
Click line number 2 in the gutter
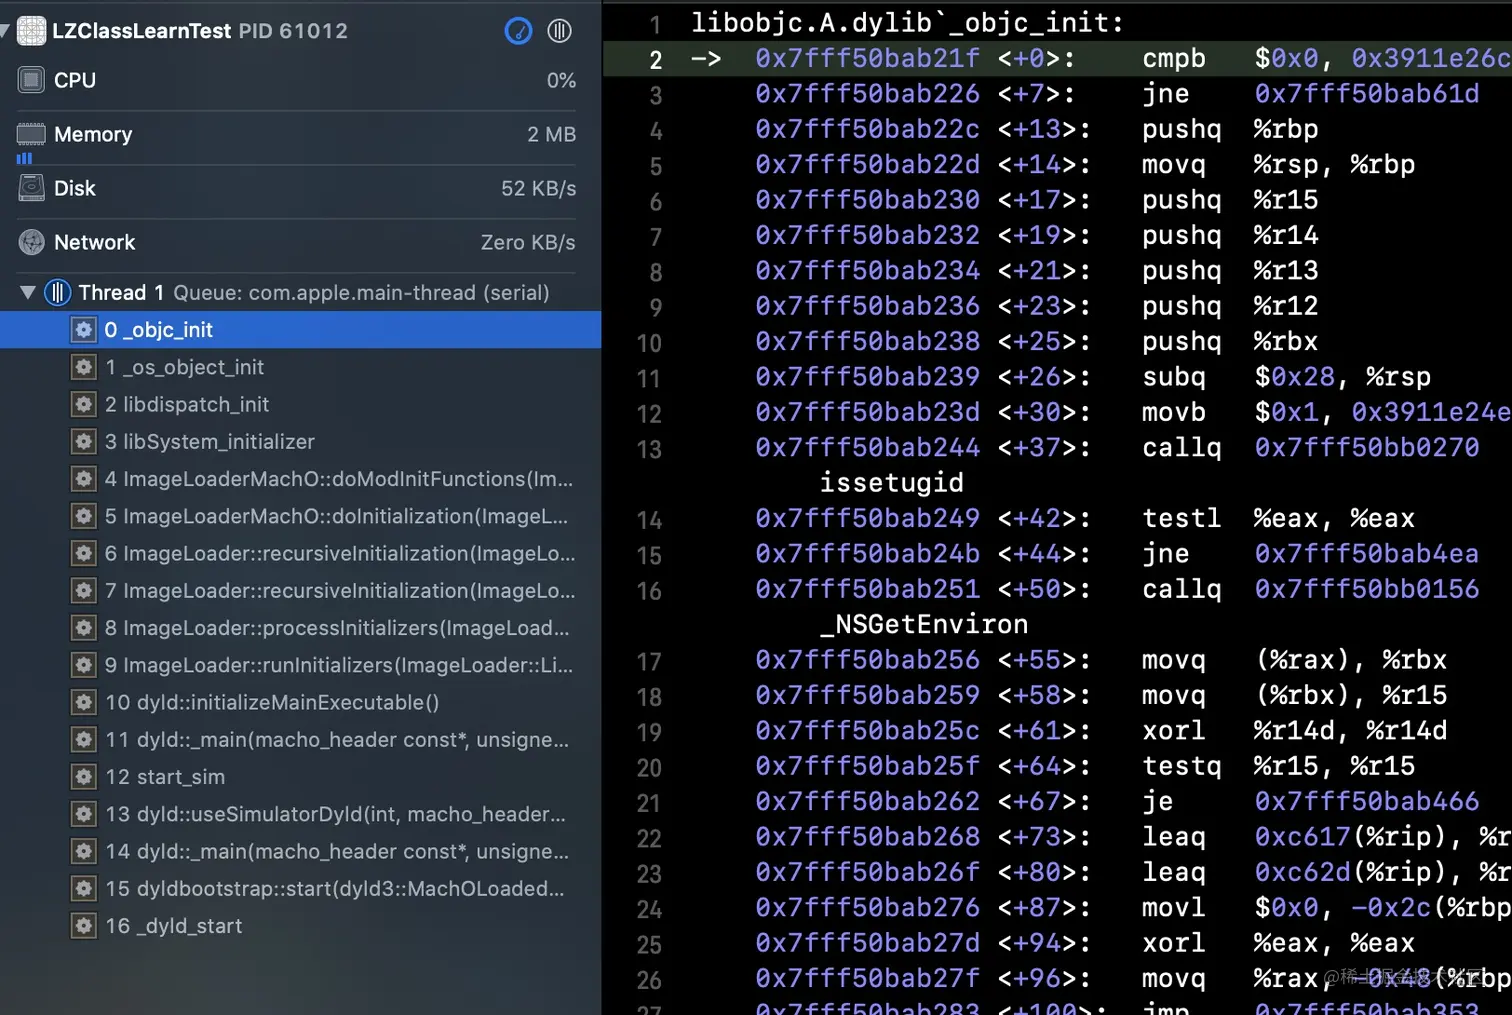pyautogui.click(x=655, y=60)
